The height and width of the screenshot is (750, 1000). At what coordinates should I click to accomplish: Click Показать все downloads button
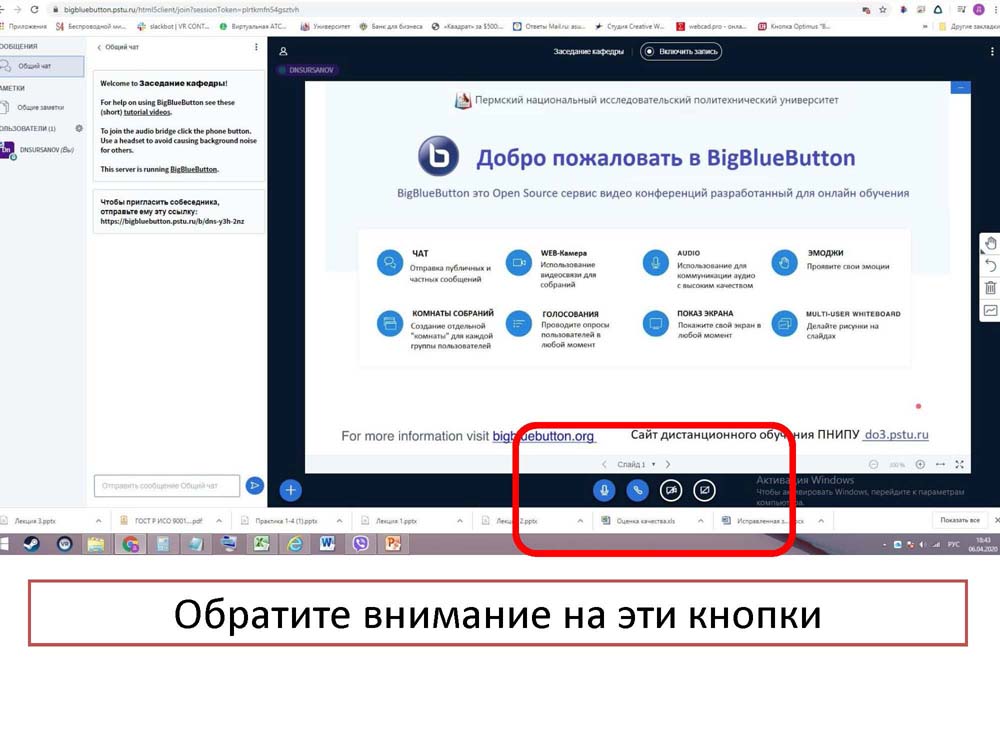[959, 520]
